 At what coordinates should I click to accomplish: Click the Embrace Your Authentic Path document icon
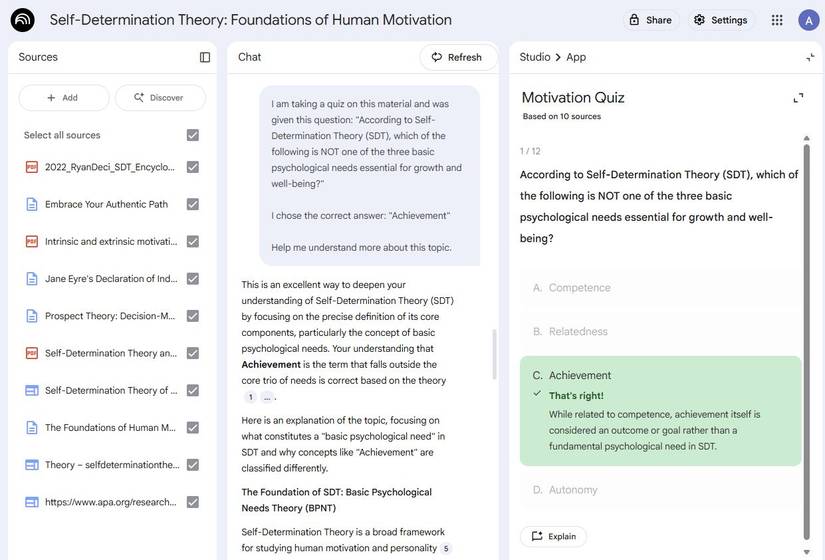coord(31,204)
